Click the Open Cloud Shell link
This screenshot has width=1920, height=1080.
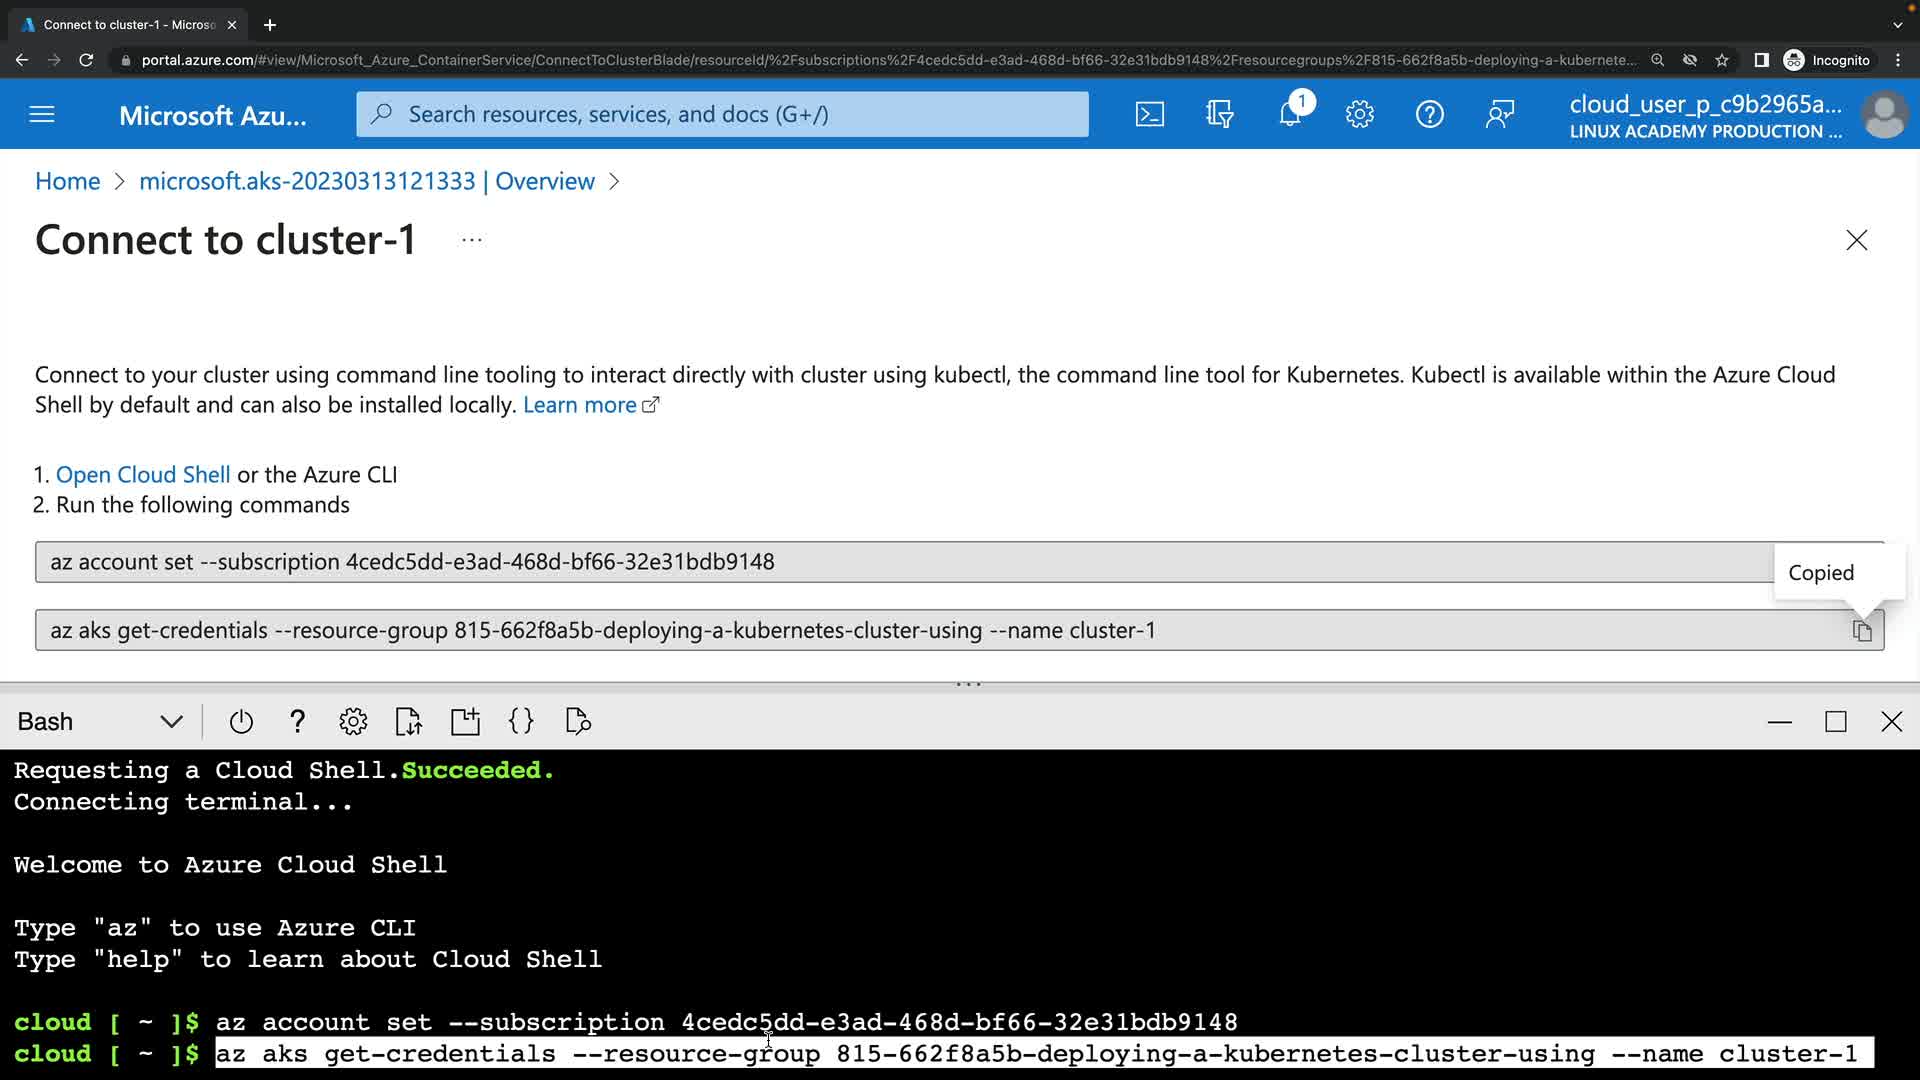click(x=143, y=475)
